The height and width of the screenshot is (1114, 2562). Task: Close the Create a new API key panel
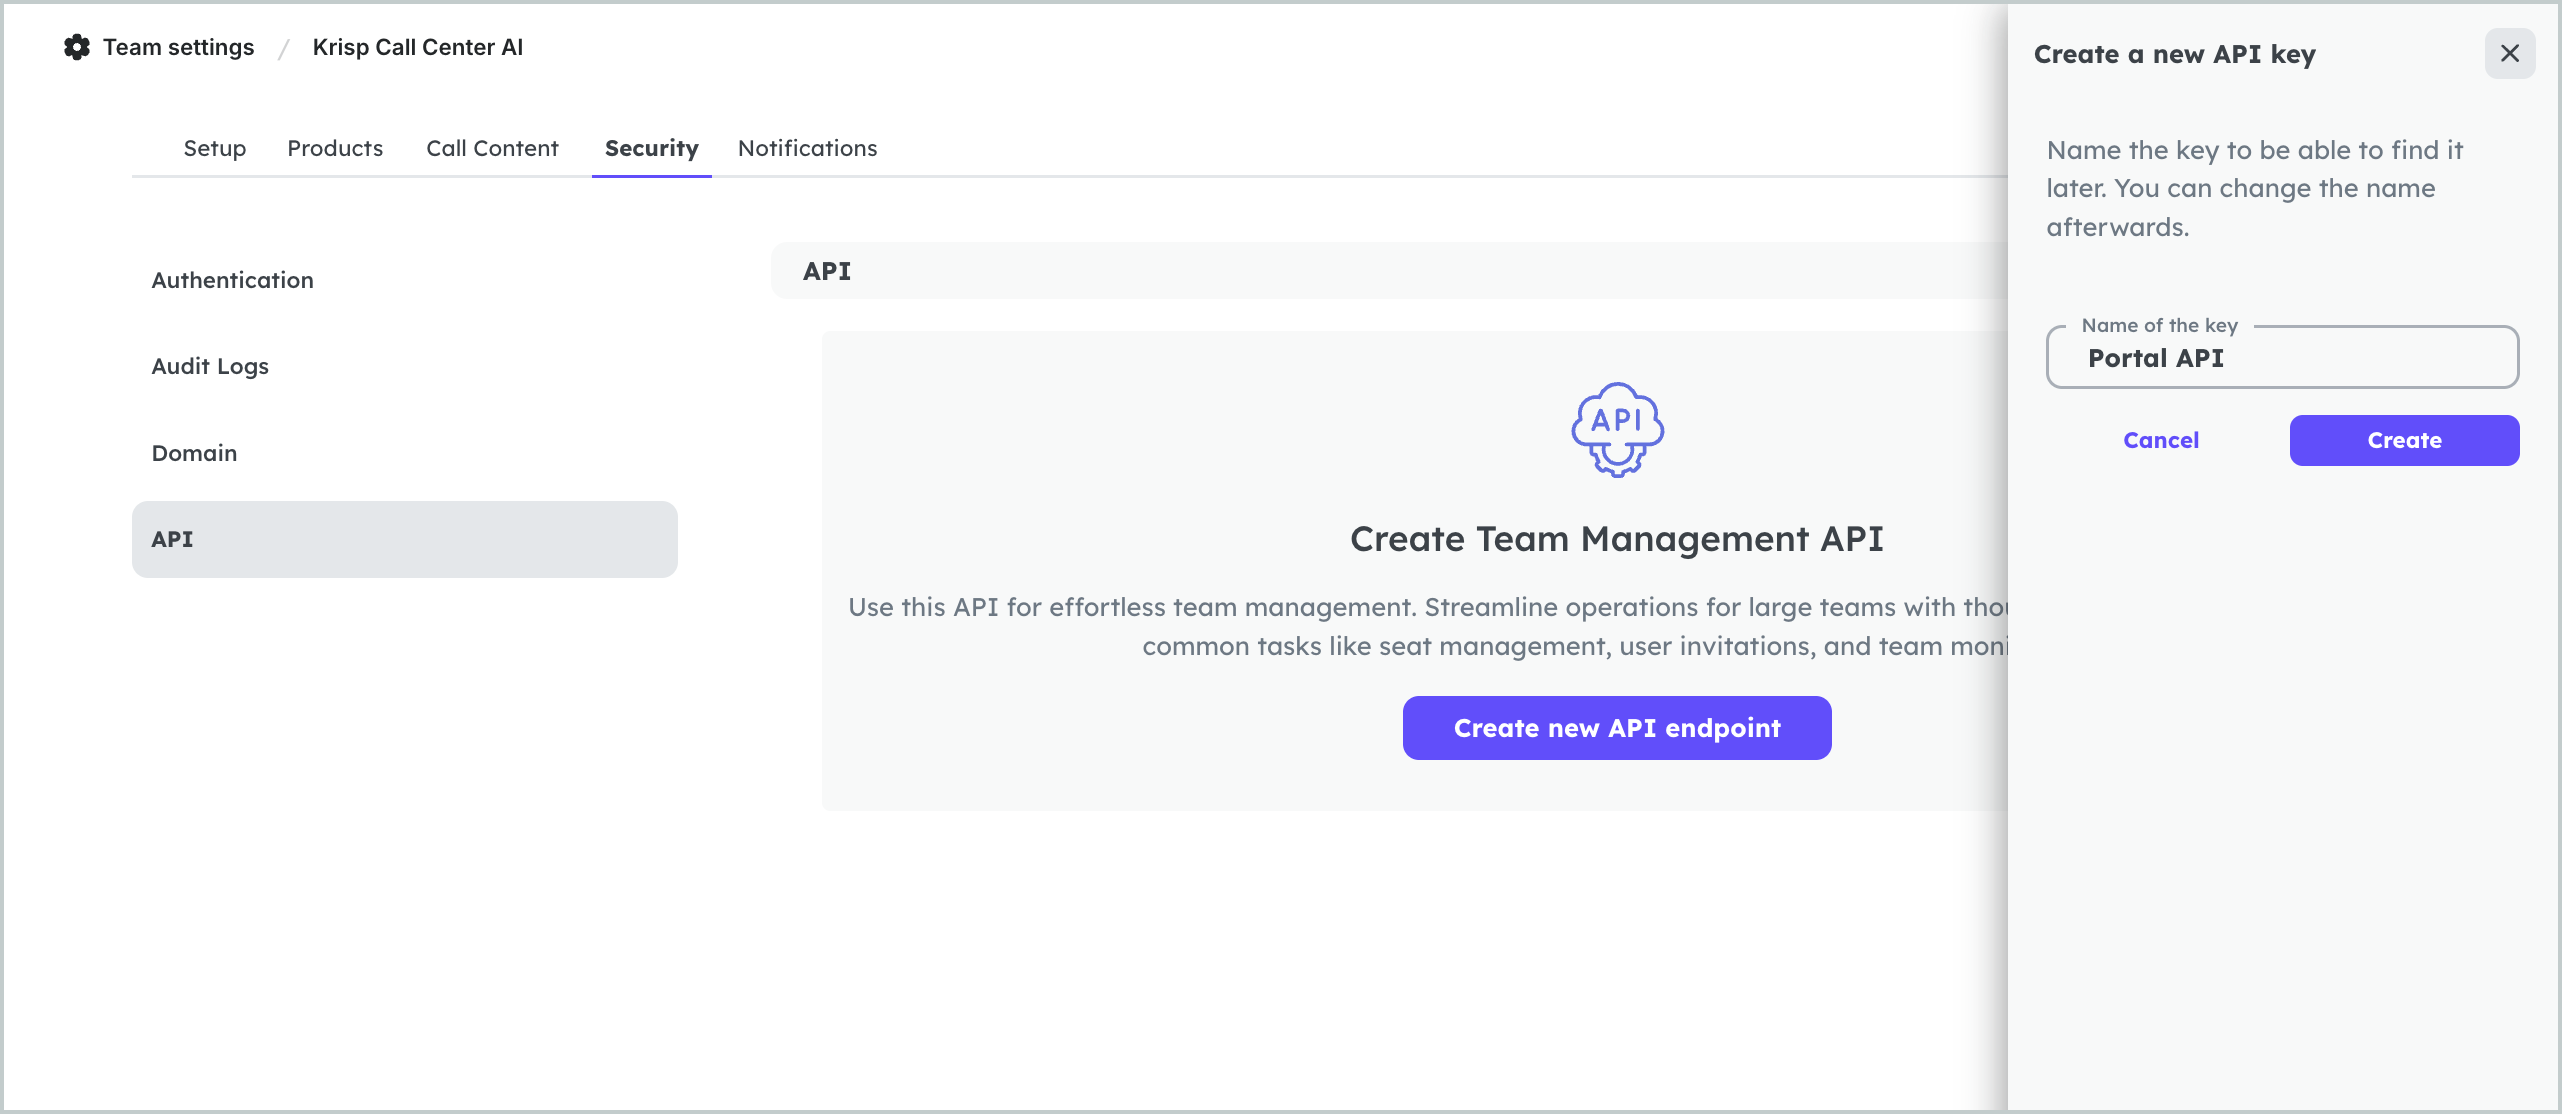coord(2509,54)
